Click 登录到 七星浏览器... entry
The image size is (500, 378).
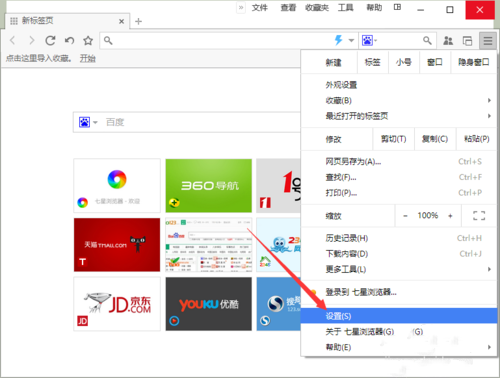[x=399, y=293]
